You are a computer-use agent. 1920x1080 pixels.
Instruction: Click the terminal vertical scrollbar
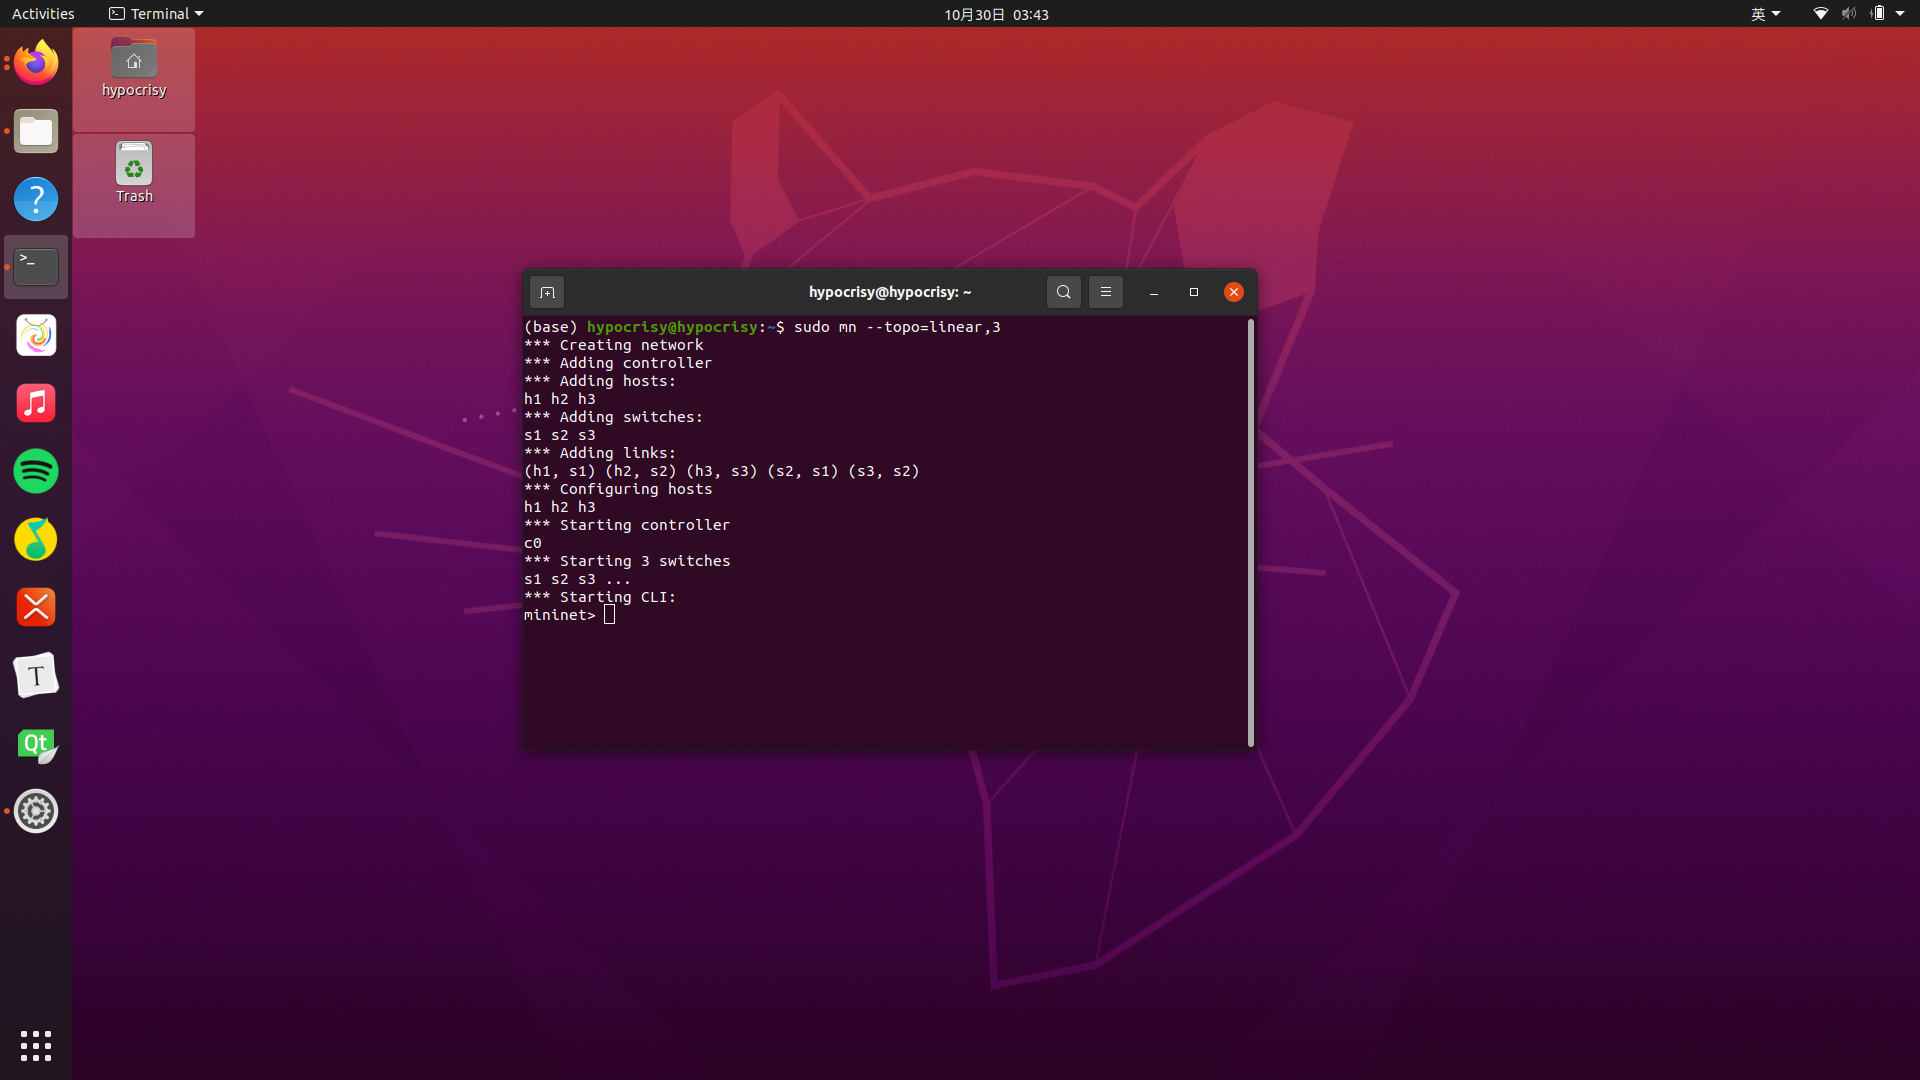point(1250,531)
